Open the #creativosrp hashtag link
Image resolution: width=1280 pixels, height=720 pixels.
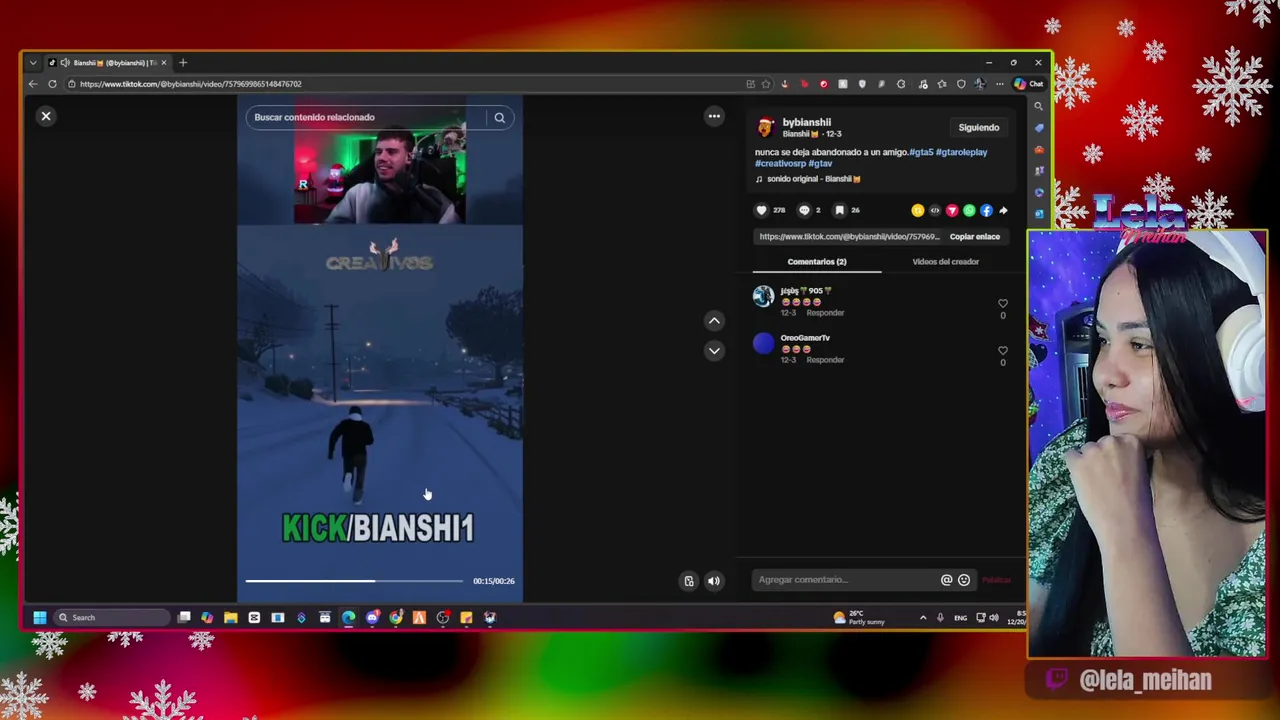(x=780, y=163)
